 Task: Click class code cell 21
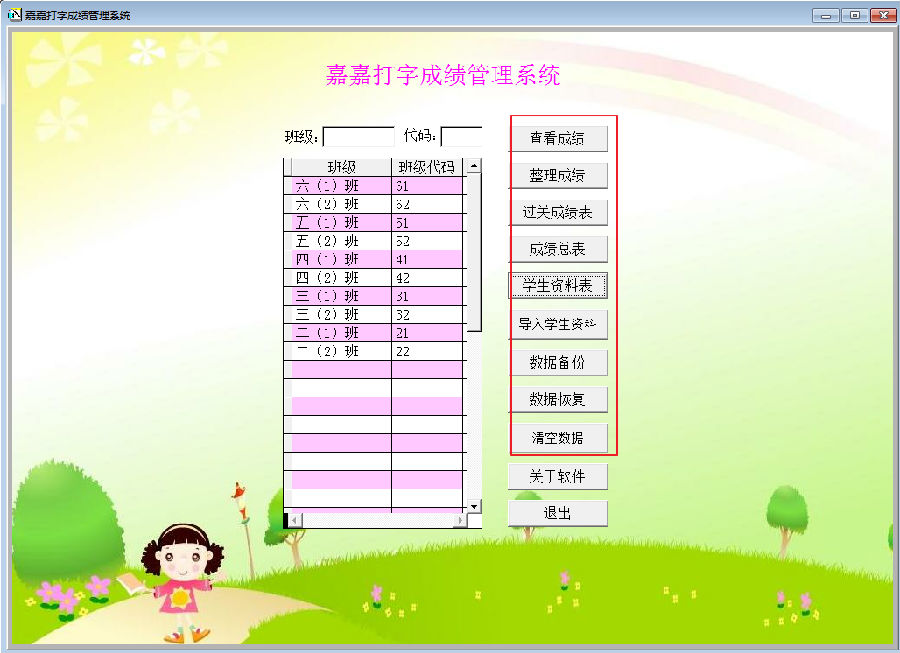click(x=427, y=333)
